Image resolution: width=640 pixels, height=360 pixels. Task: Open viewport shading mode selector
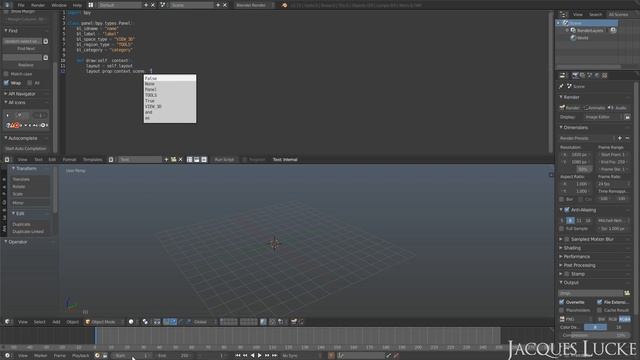coord(131,322)
